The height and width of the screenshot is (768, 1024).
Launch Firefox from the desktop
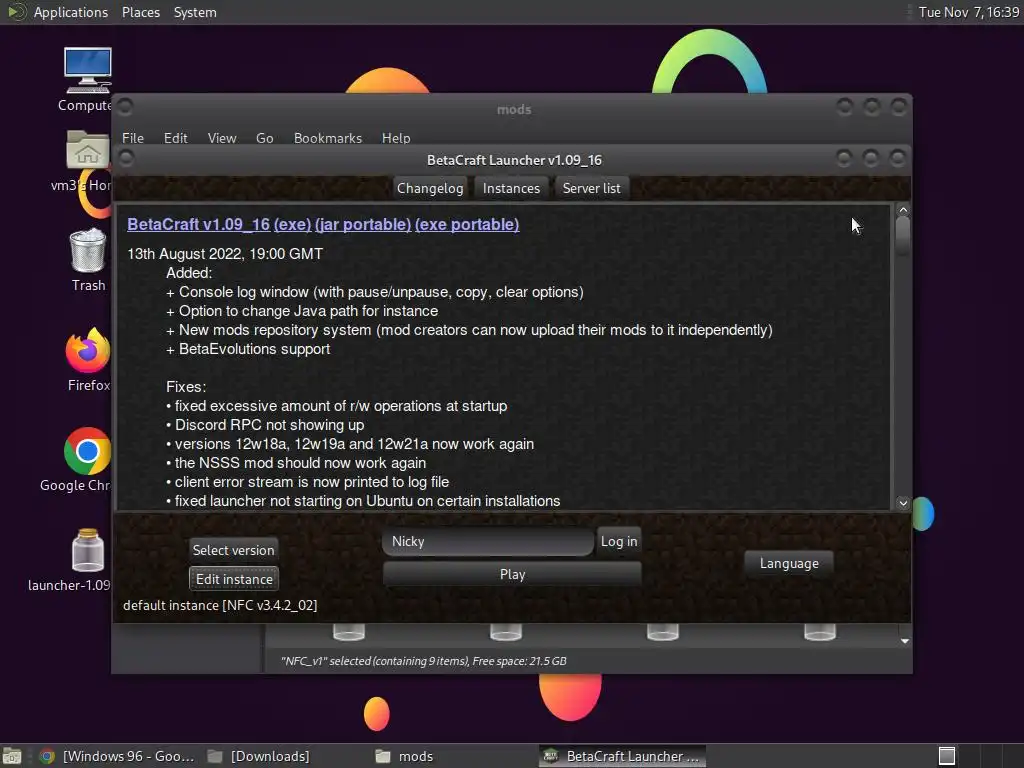(x=88, y=350)
